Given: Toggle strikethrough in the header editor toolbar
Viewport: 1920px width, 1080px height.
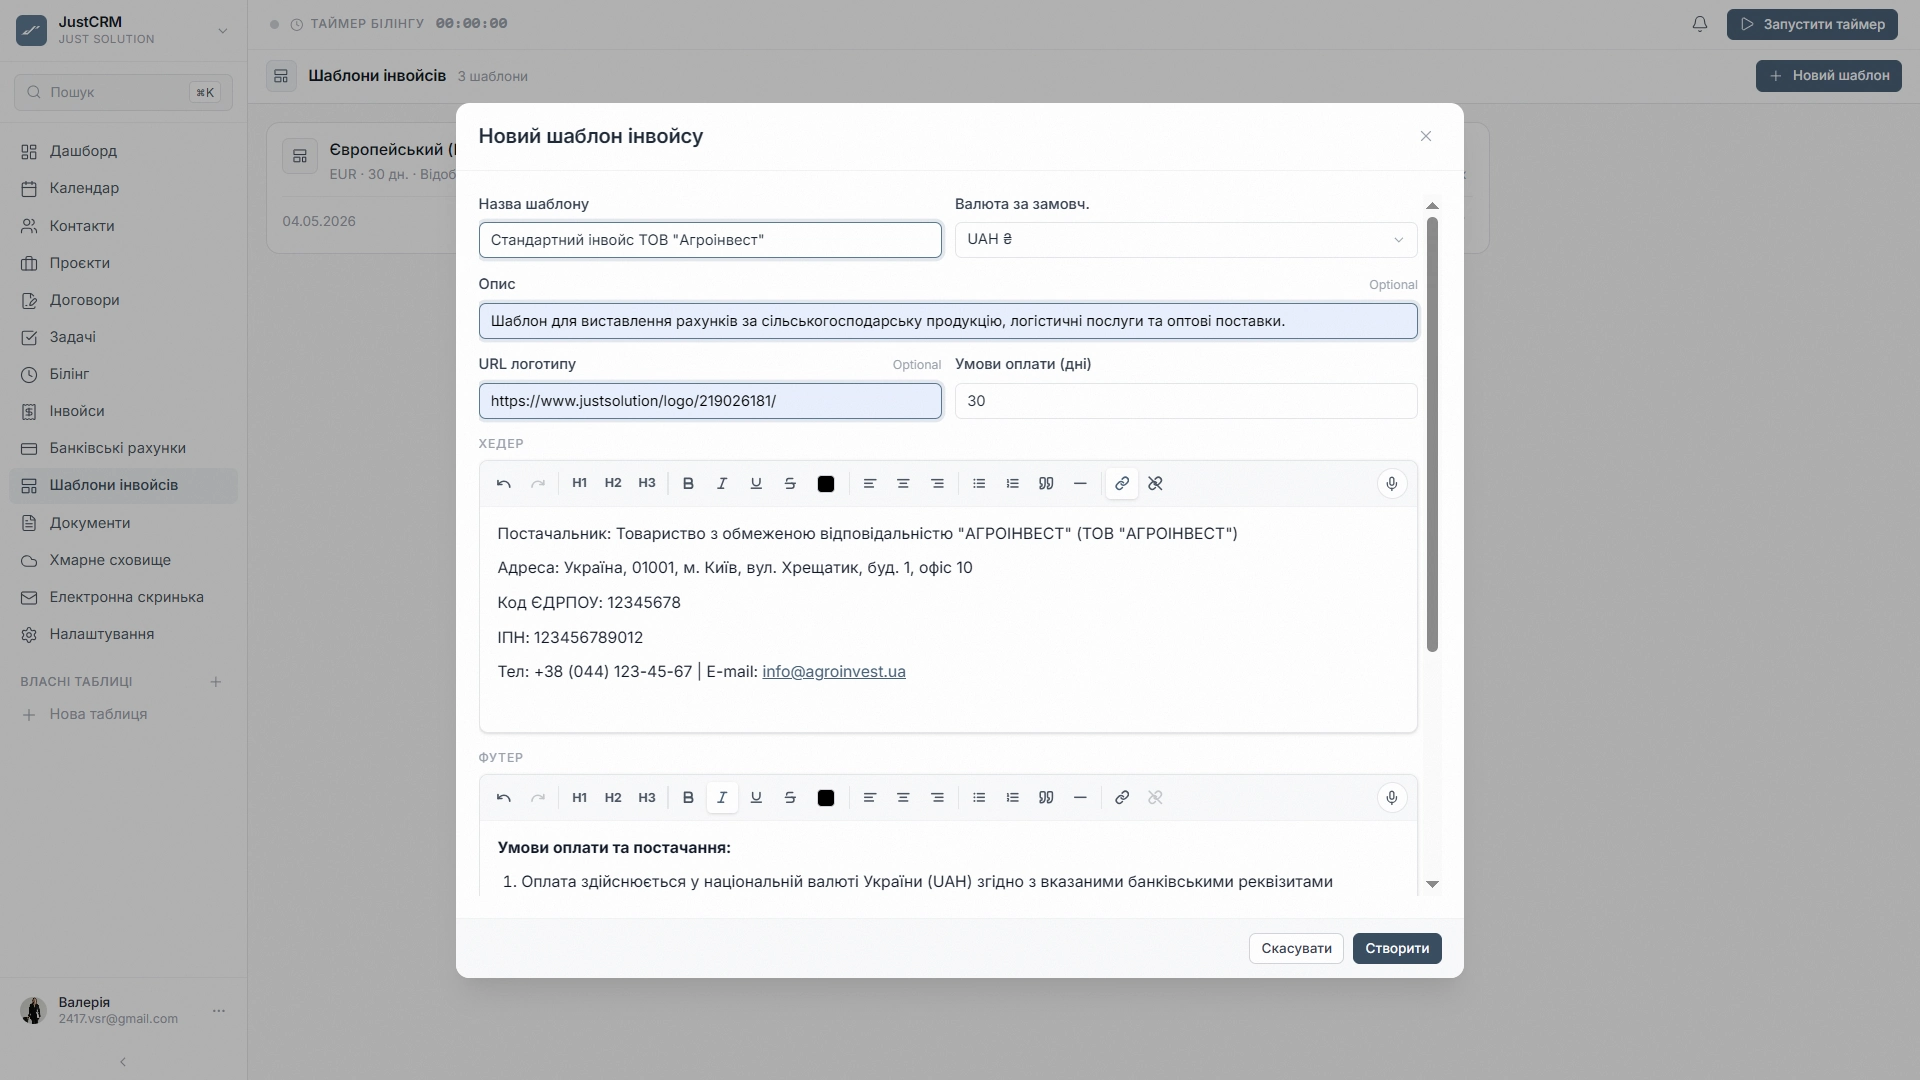Looking at the screenshot, I should click(790, 484).
